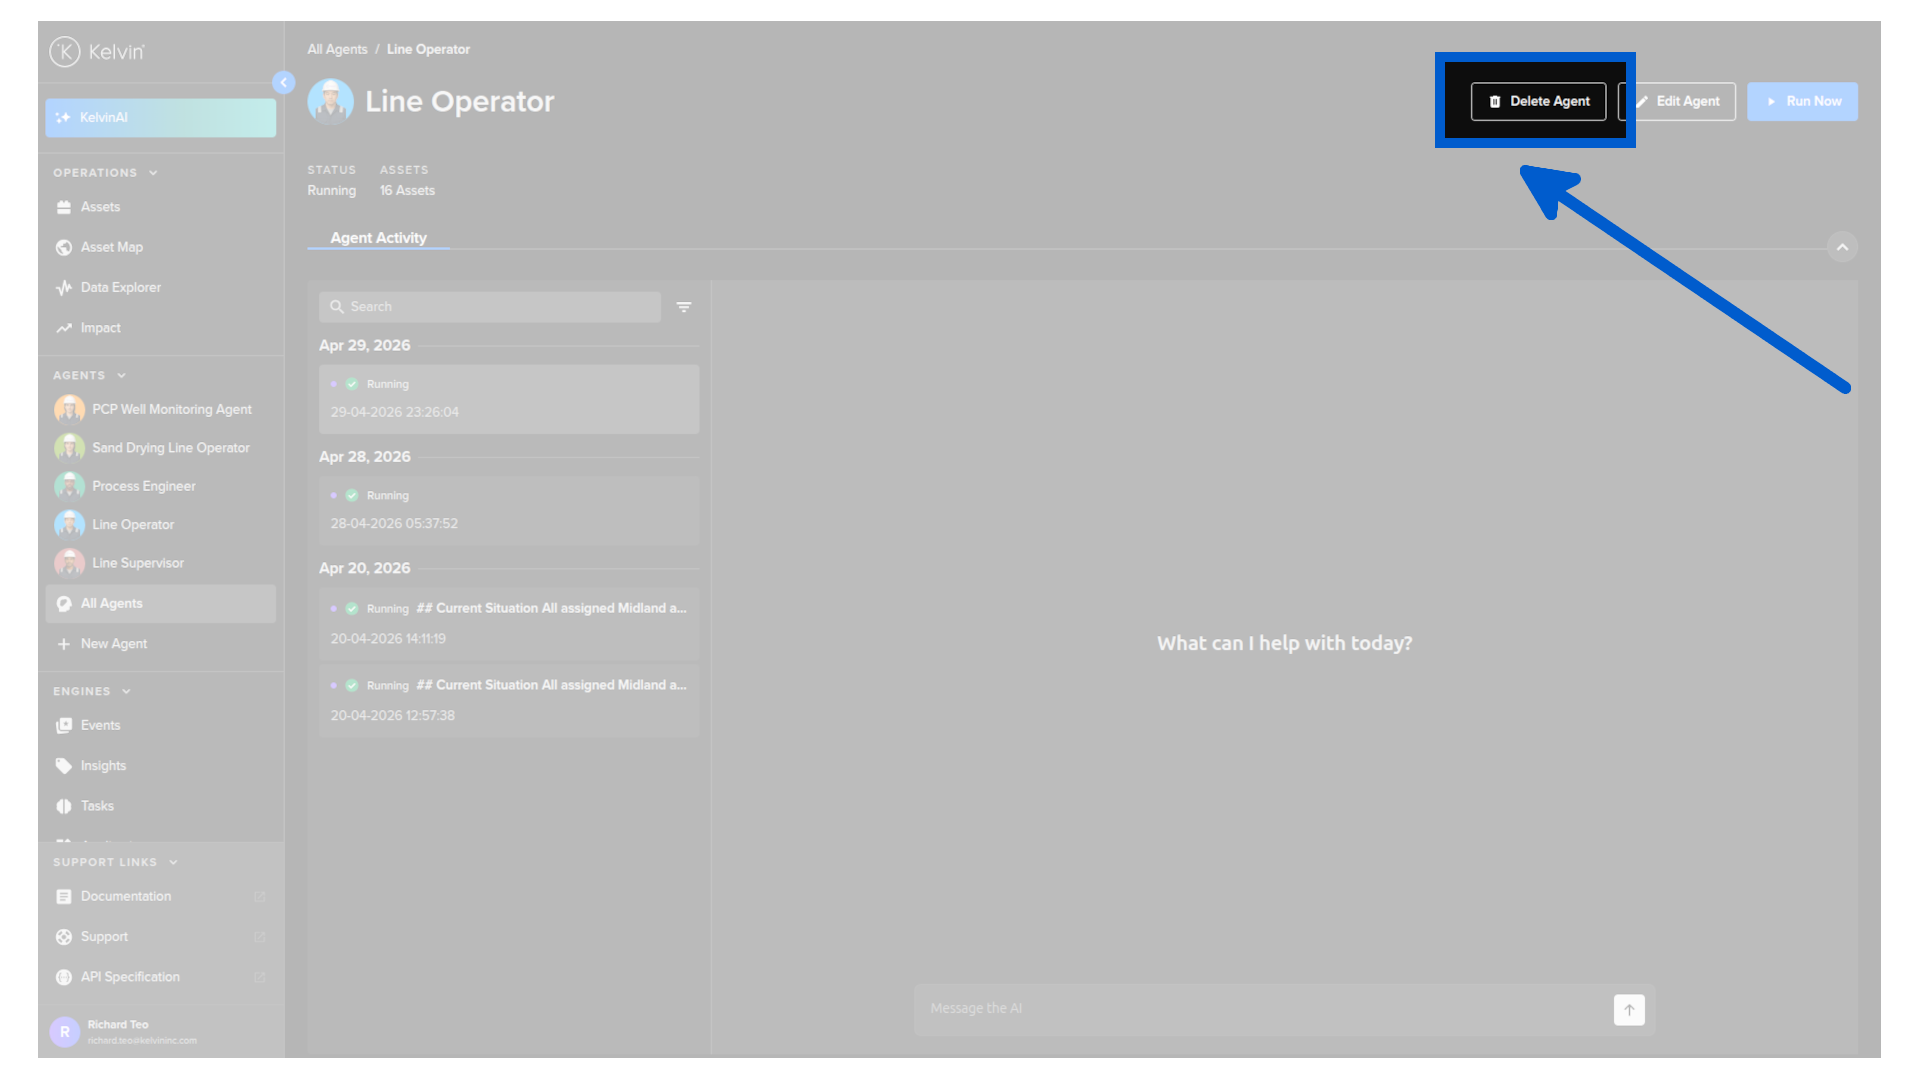Open Documentation external link
The width and height of the screenshot is (1920, 1080).
pyautogui.click(x=260, y=897)
